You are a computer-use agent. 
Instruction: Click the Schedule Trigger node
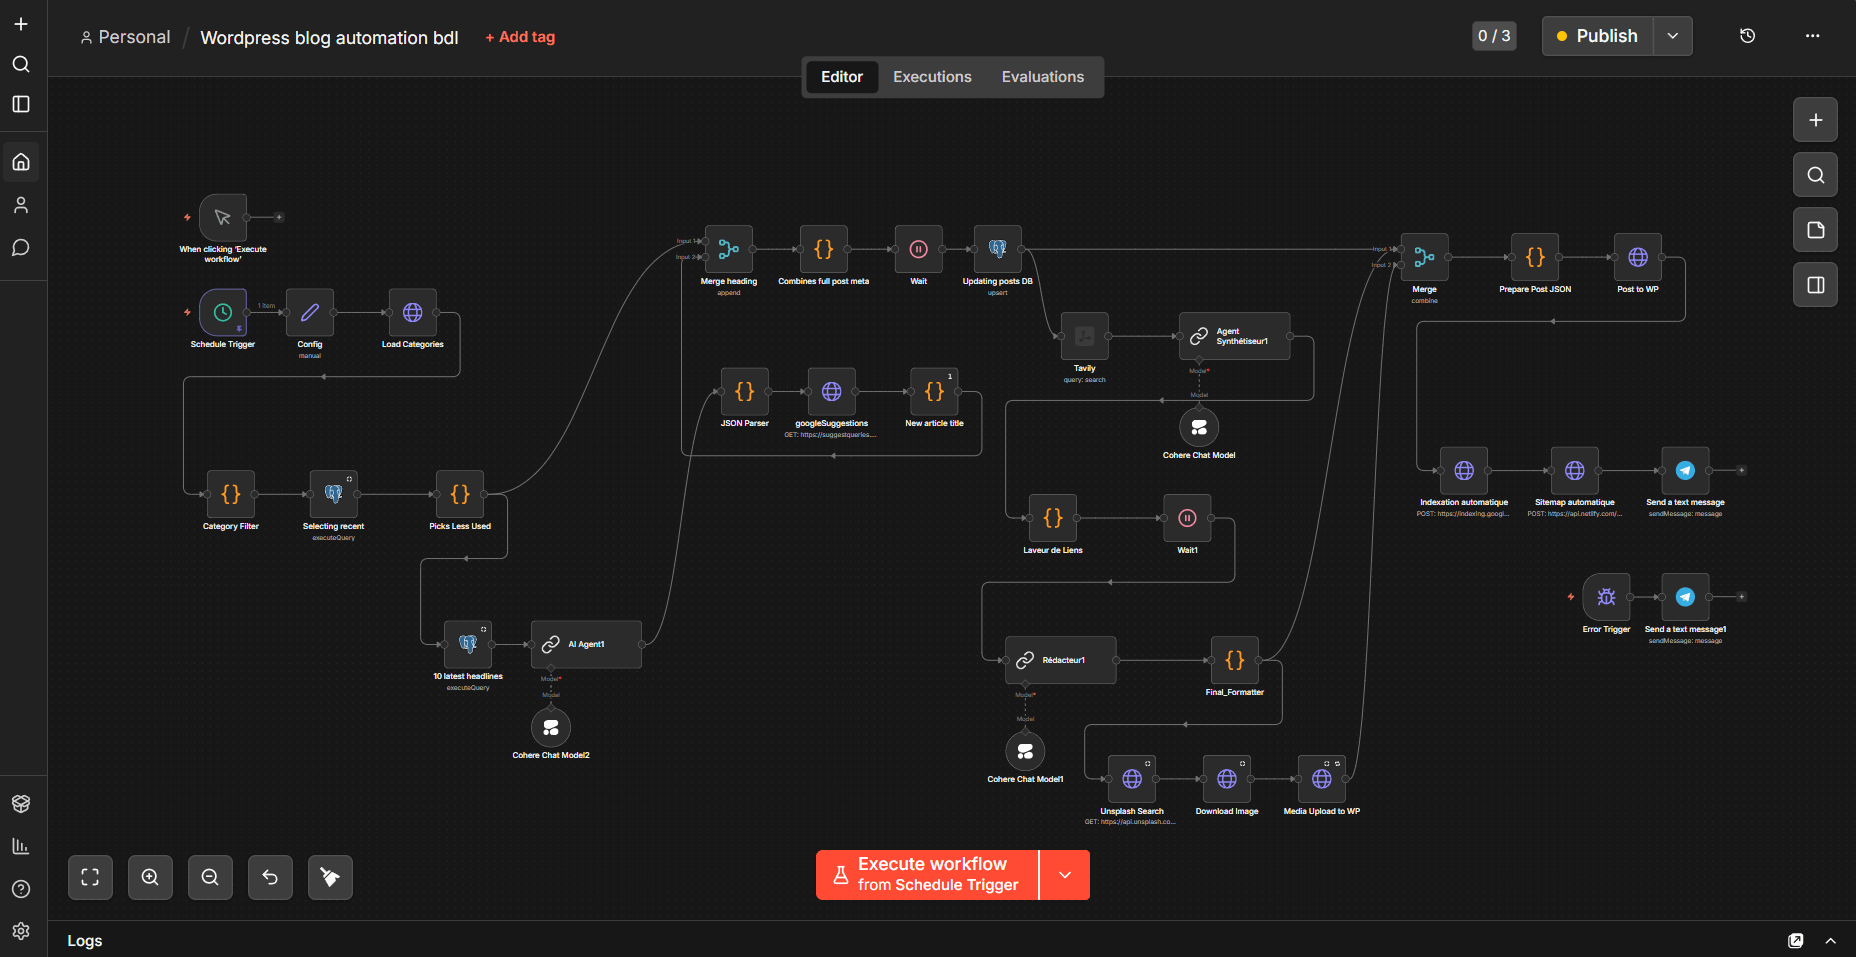(223, 313)
